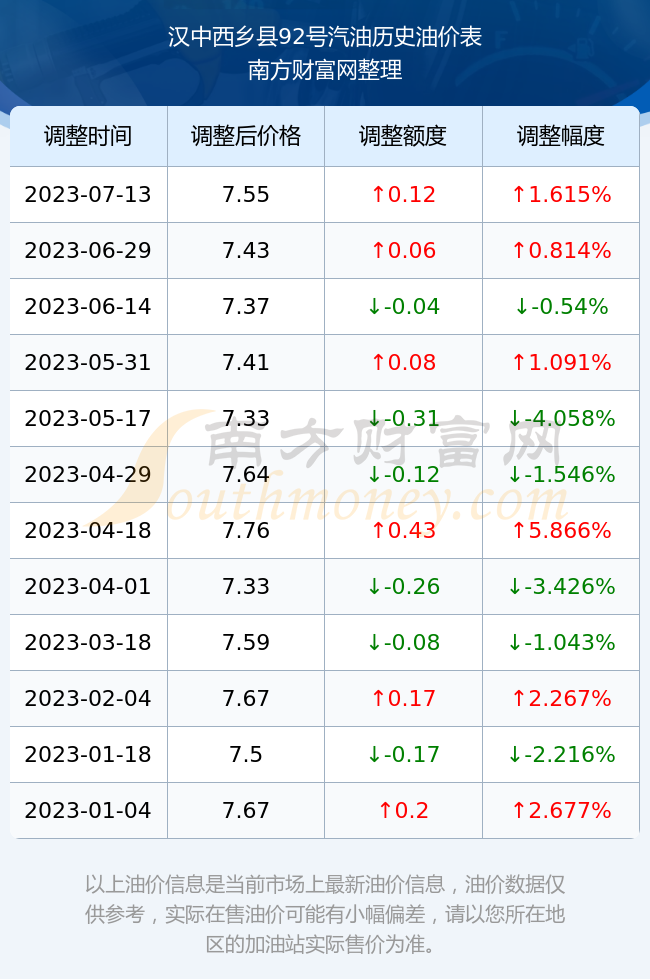Click the disclaimer text below the table

(325, 914)
